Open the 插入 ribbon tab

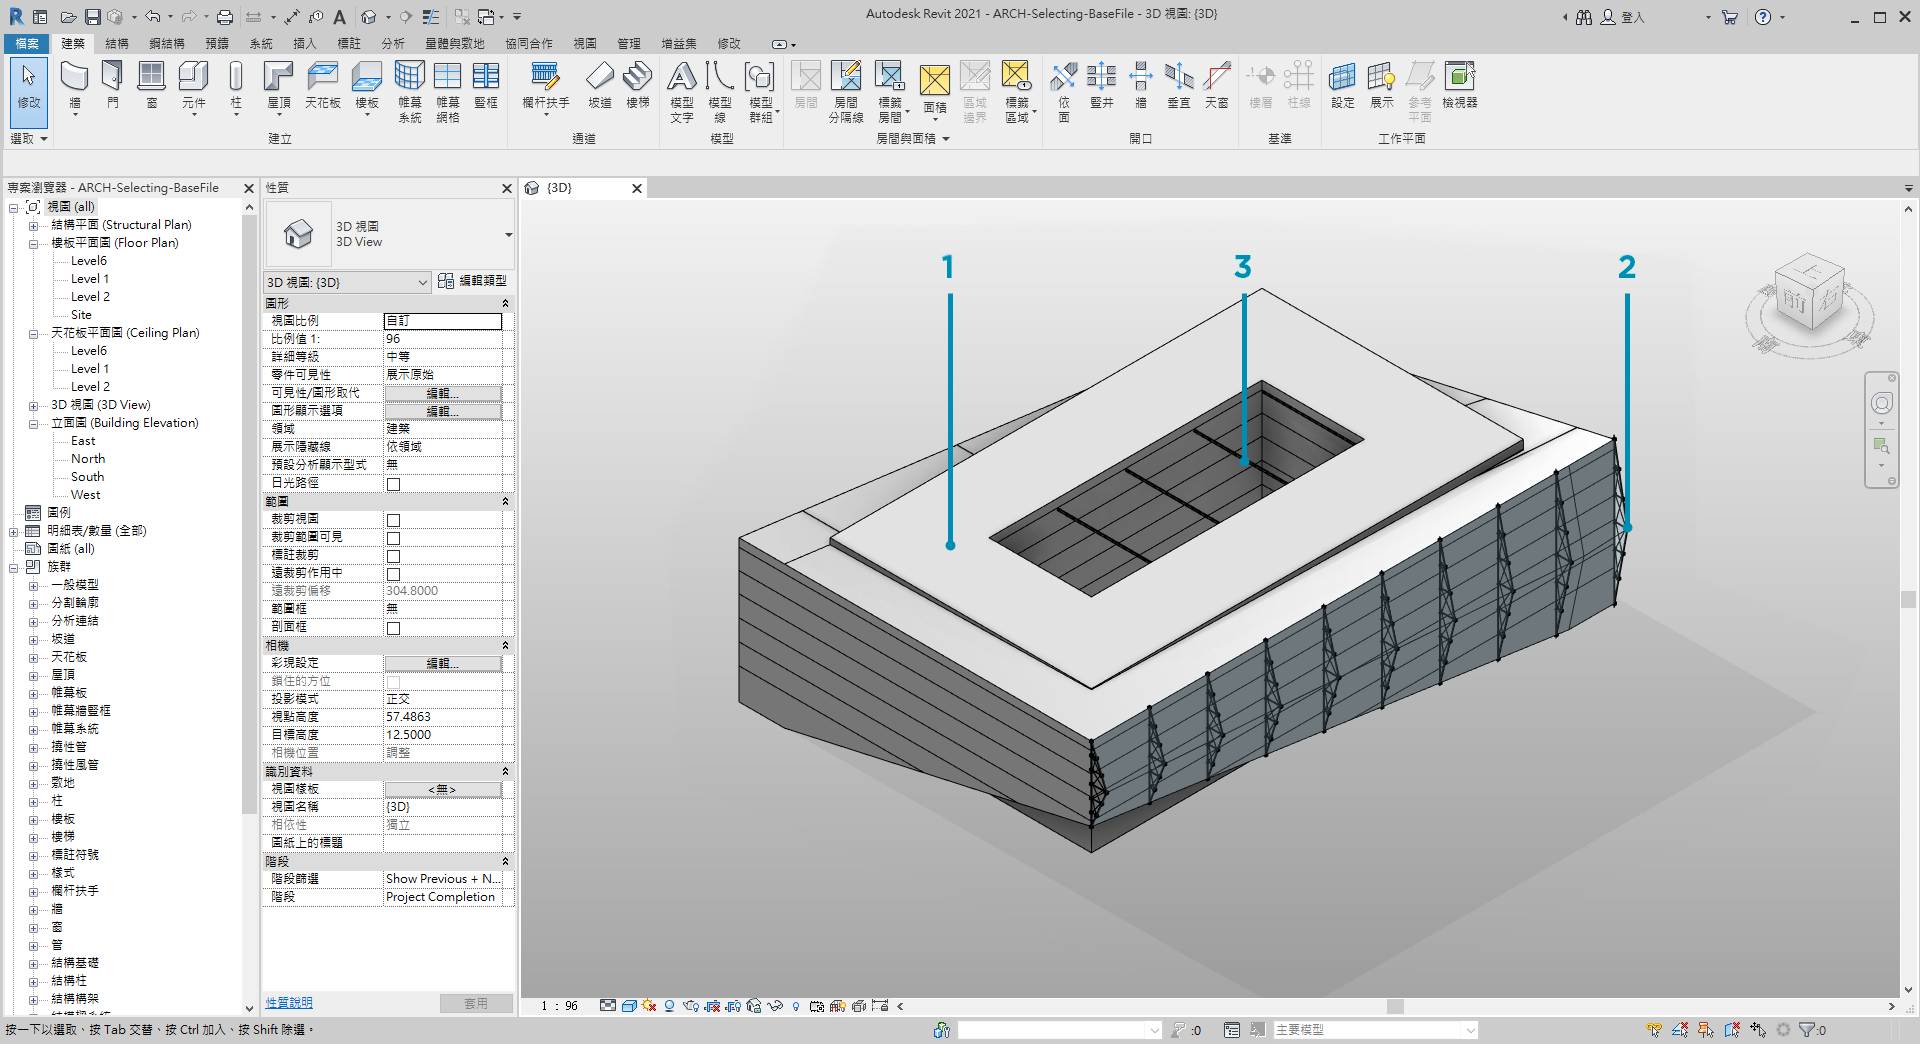point(305,44)
